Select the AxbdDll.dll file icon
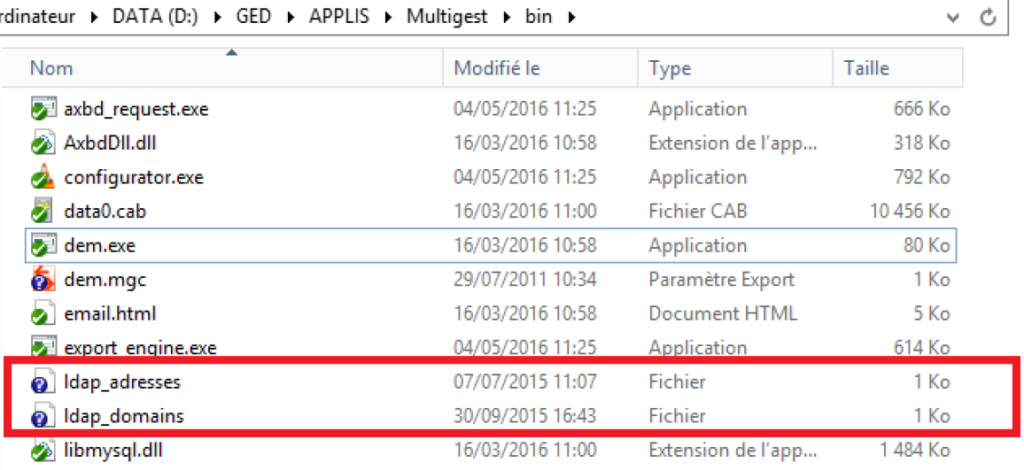This screenshot has height=470, width=1024. [41, 143]
